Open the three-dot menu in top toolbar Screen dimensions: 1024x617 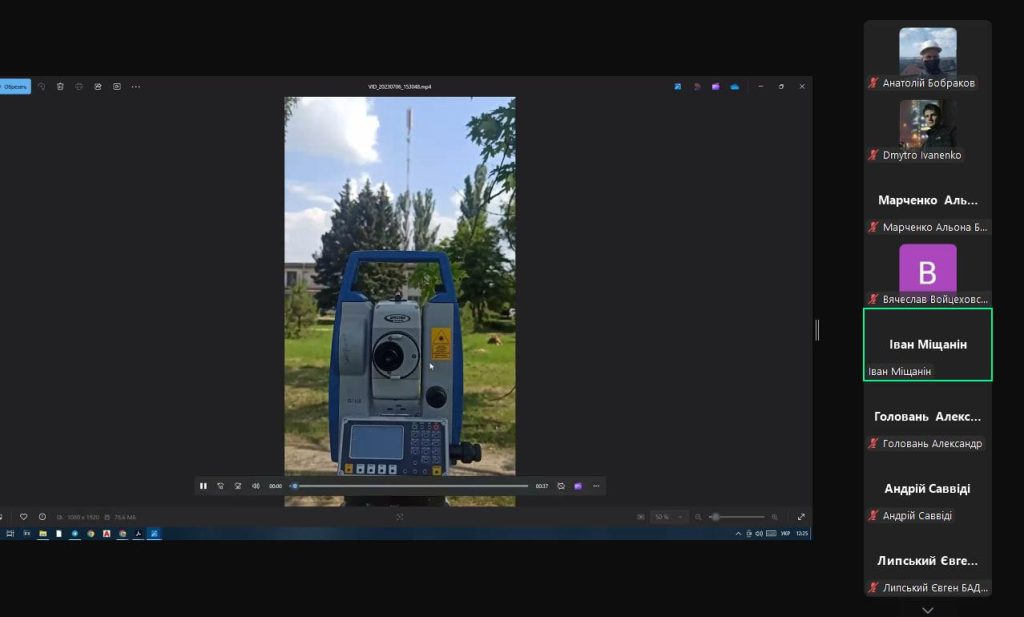tap(136, 87)
